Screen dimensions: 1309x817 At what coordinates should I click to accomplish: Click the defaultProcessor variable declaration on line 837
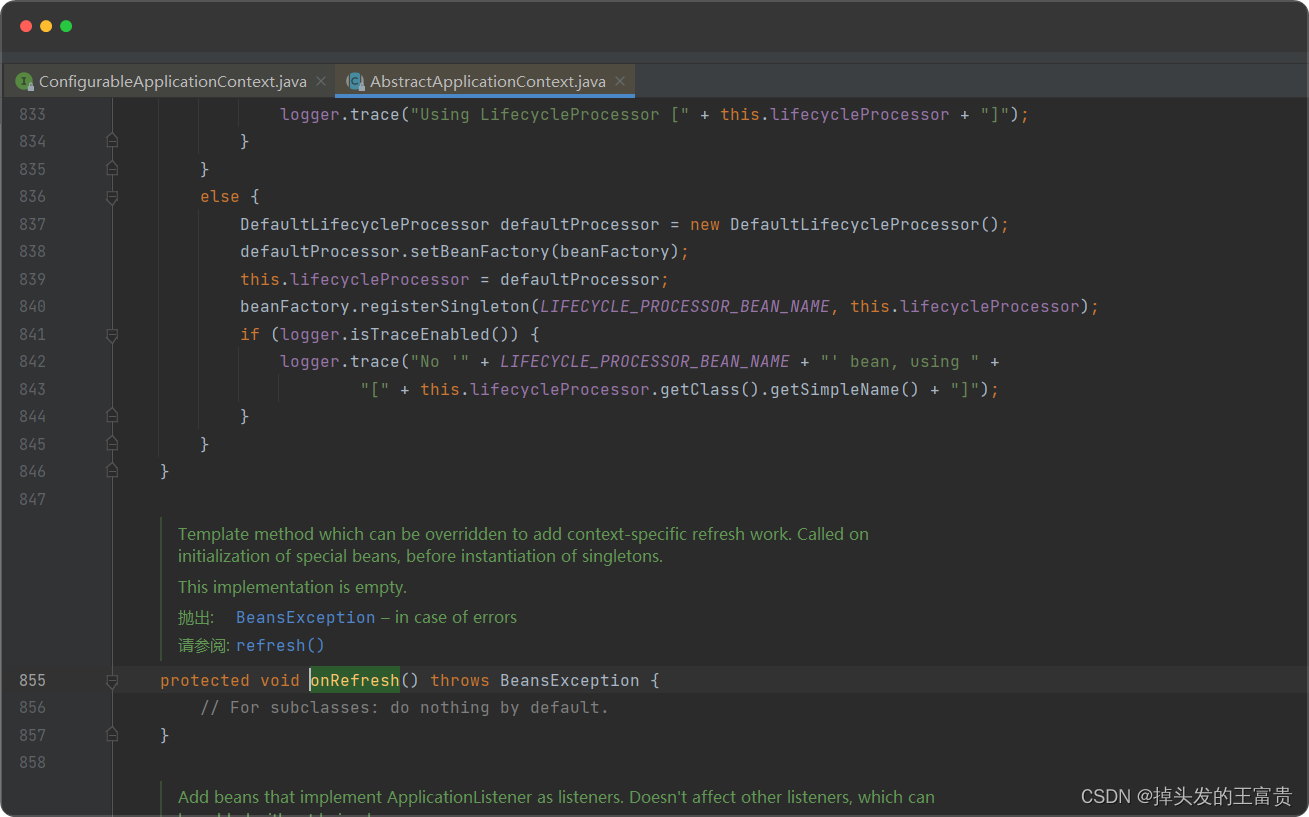pos(580,224)
